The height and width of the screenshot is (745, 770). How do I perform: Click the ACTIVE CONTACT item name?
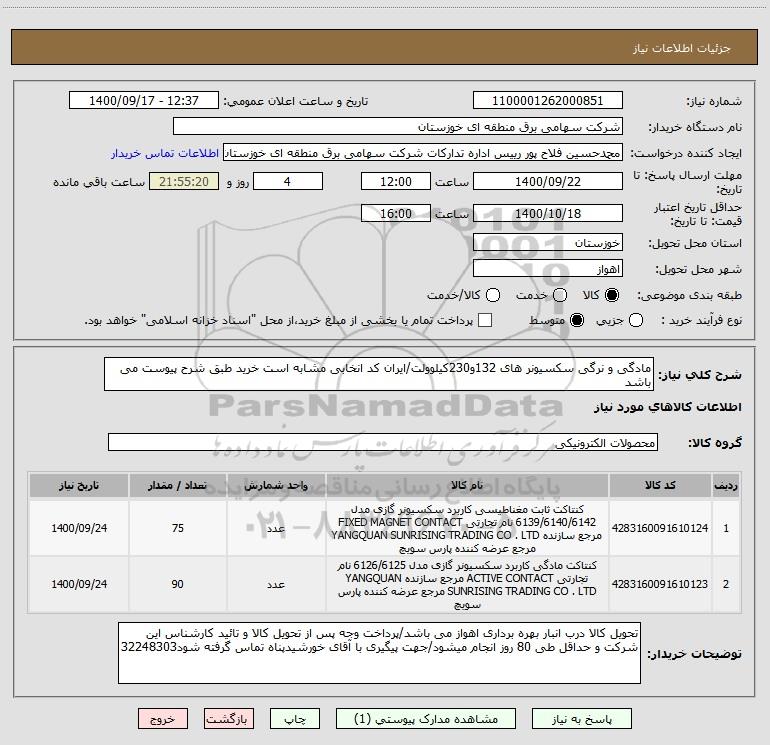click(x=467, y=584)
